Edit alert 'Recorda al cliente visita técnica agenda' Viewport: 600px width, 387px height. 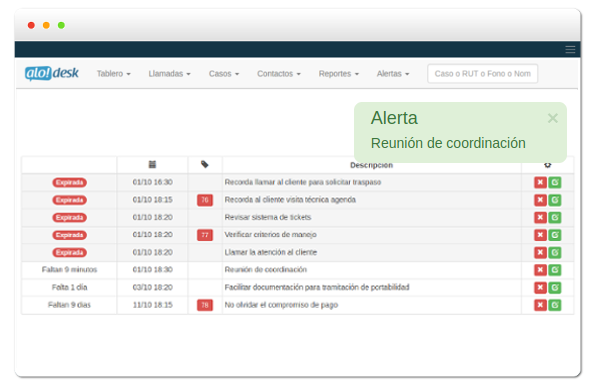(555, 200)
